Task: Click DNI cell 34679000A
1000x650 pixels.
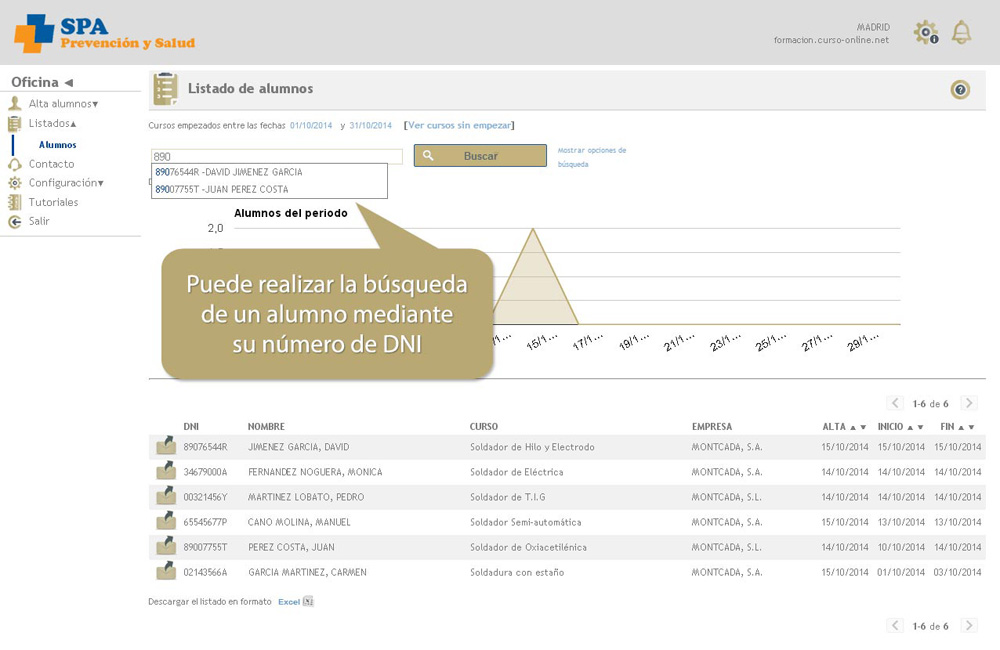Action: click(x=205, y=472)
